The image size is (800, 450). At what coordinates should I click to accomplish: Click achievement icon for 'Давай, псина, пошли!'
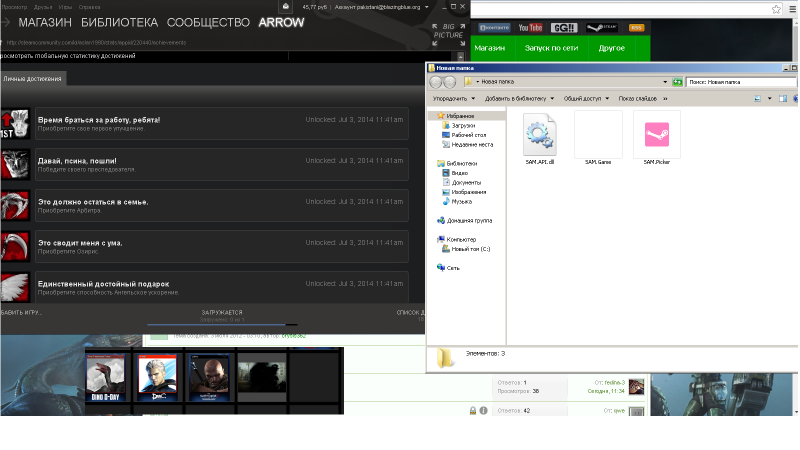[x=15, y=164]
